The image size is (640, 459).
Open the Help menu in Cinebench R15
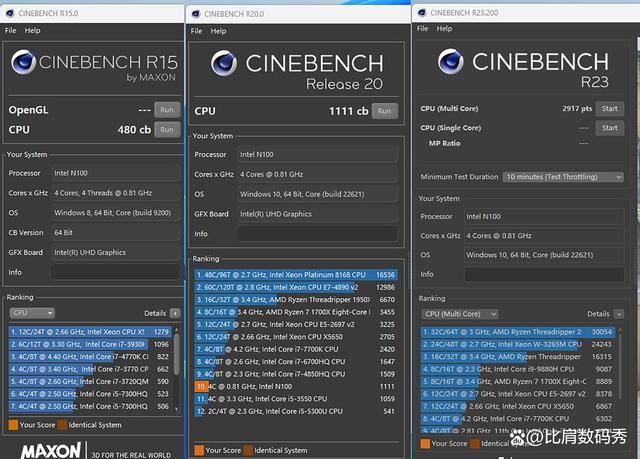point(33,31)
